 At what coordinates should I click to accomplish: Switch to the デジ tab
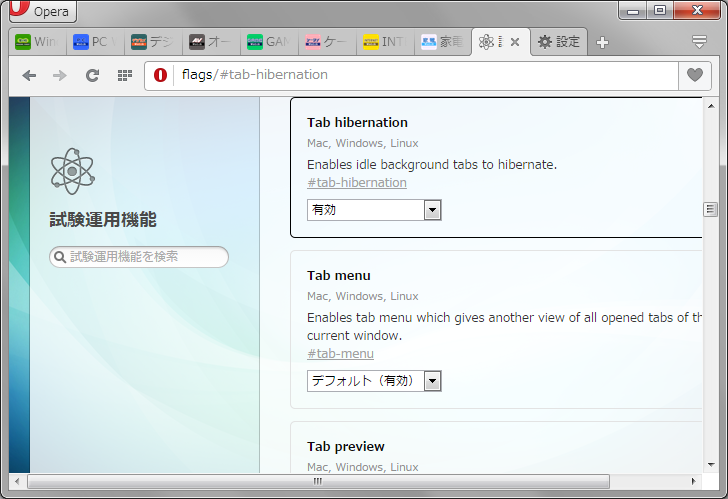(x=153, y=42)
